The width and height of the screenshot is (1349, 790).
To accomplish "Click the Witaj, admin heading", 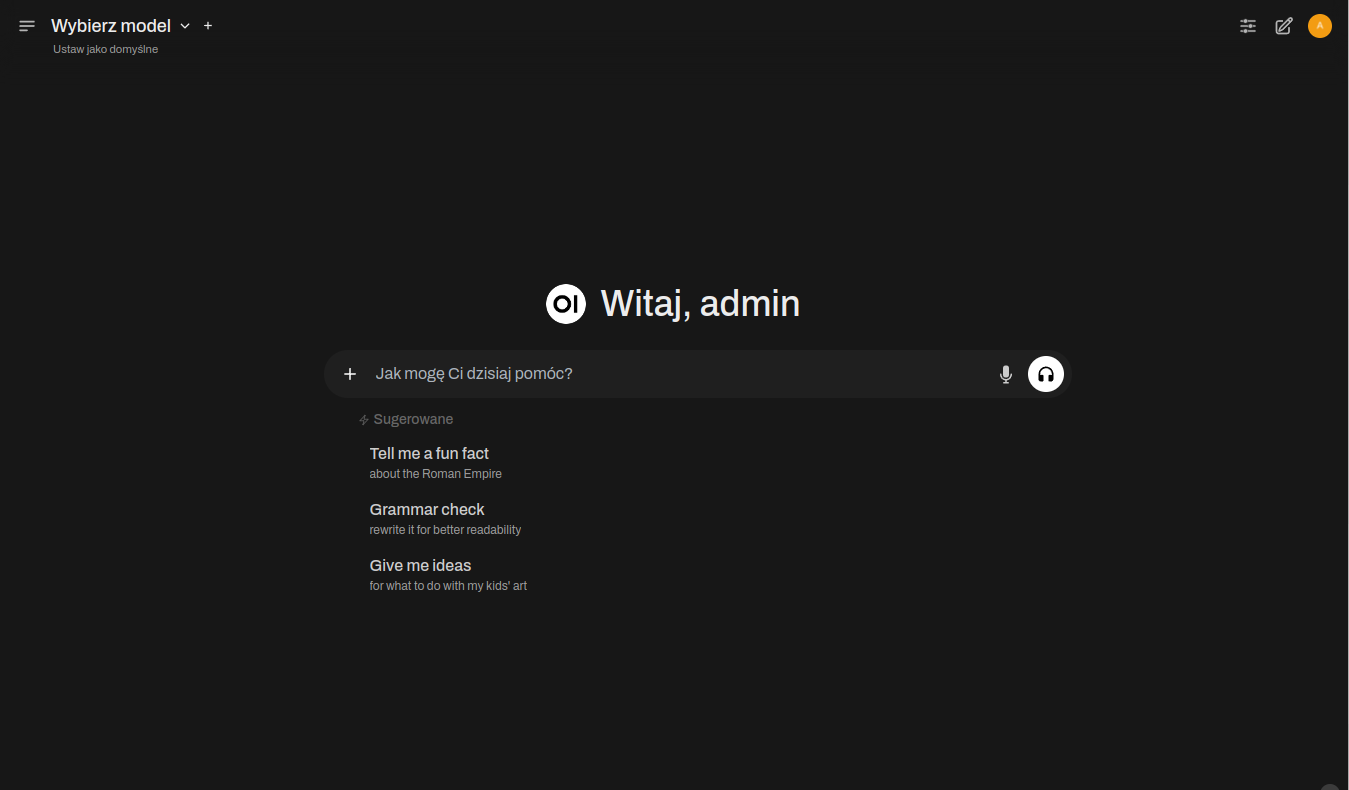I will (700, 304).
